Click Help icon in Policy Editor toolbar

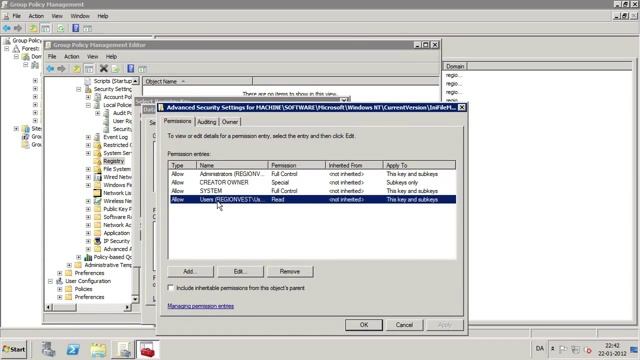click(131, 69)
